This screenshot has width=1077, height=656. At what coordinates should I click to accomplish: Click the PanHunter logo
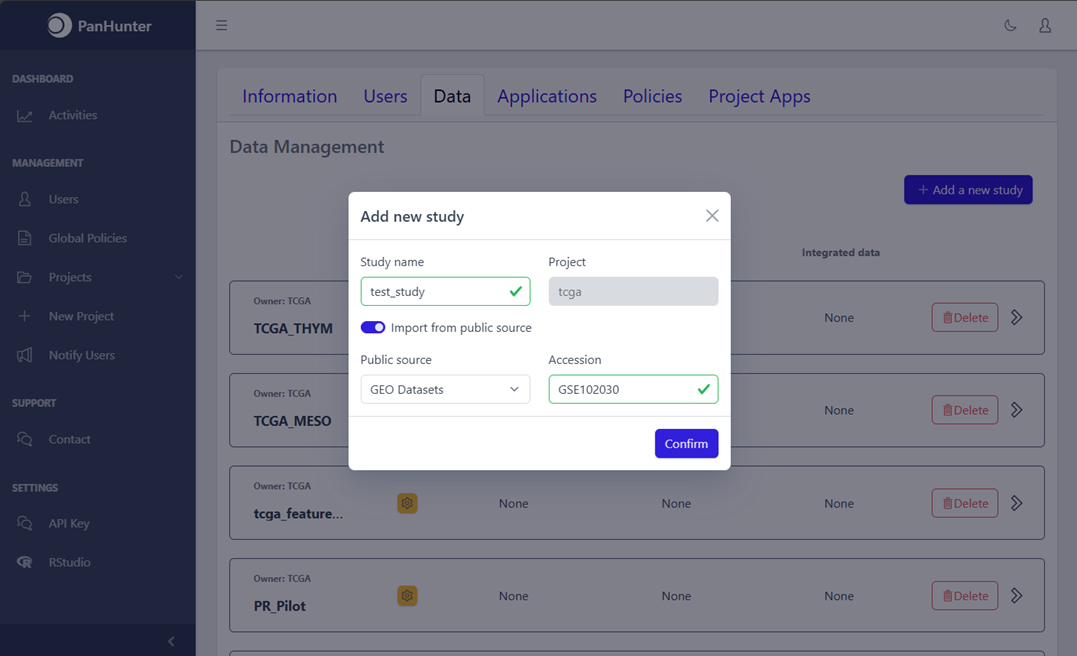pyautogui.click(x=98, y=26)
